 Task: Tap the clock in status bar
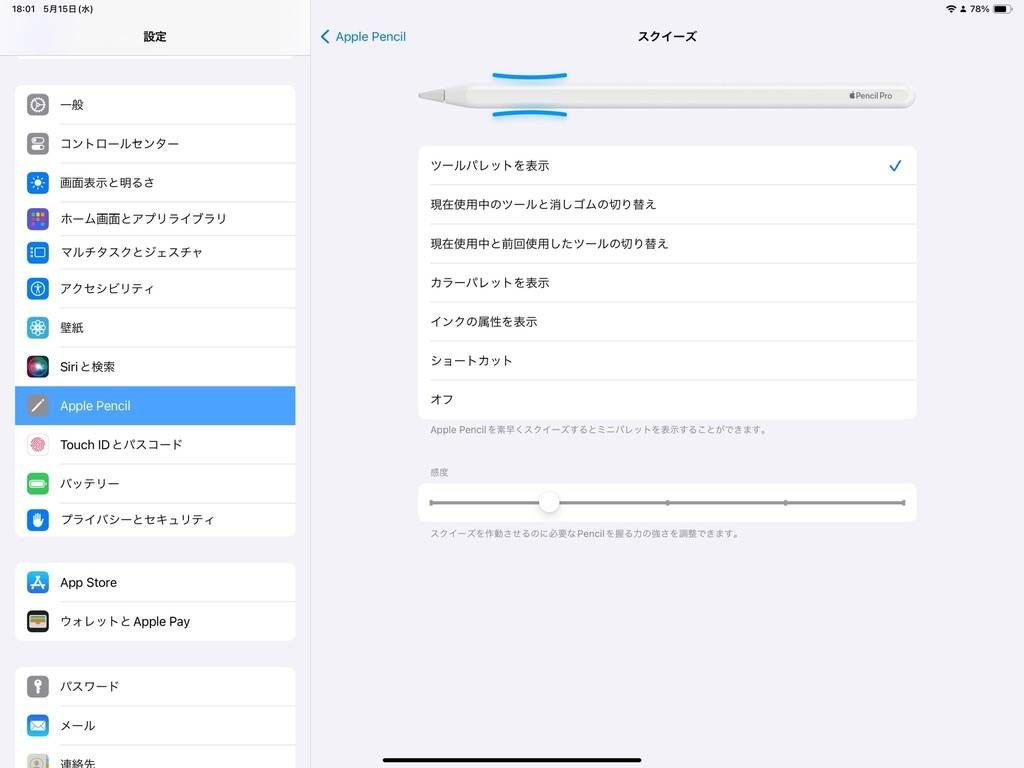[x=24, y=9]
